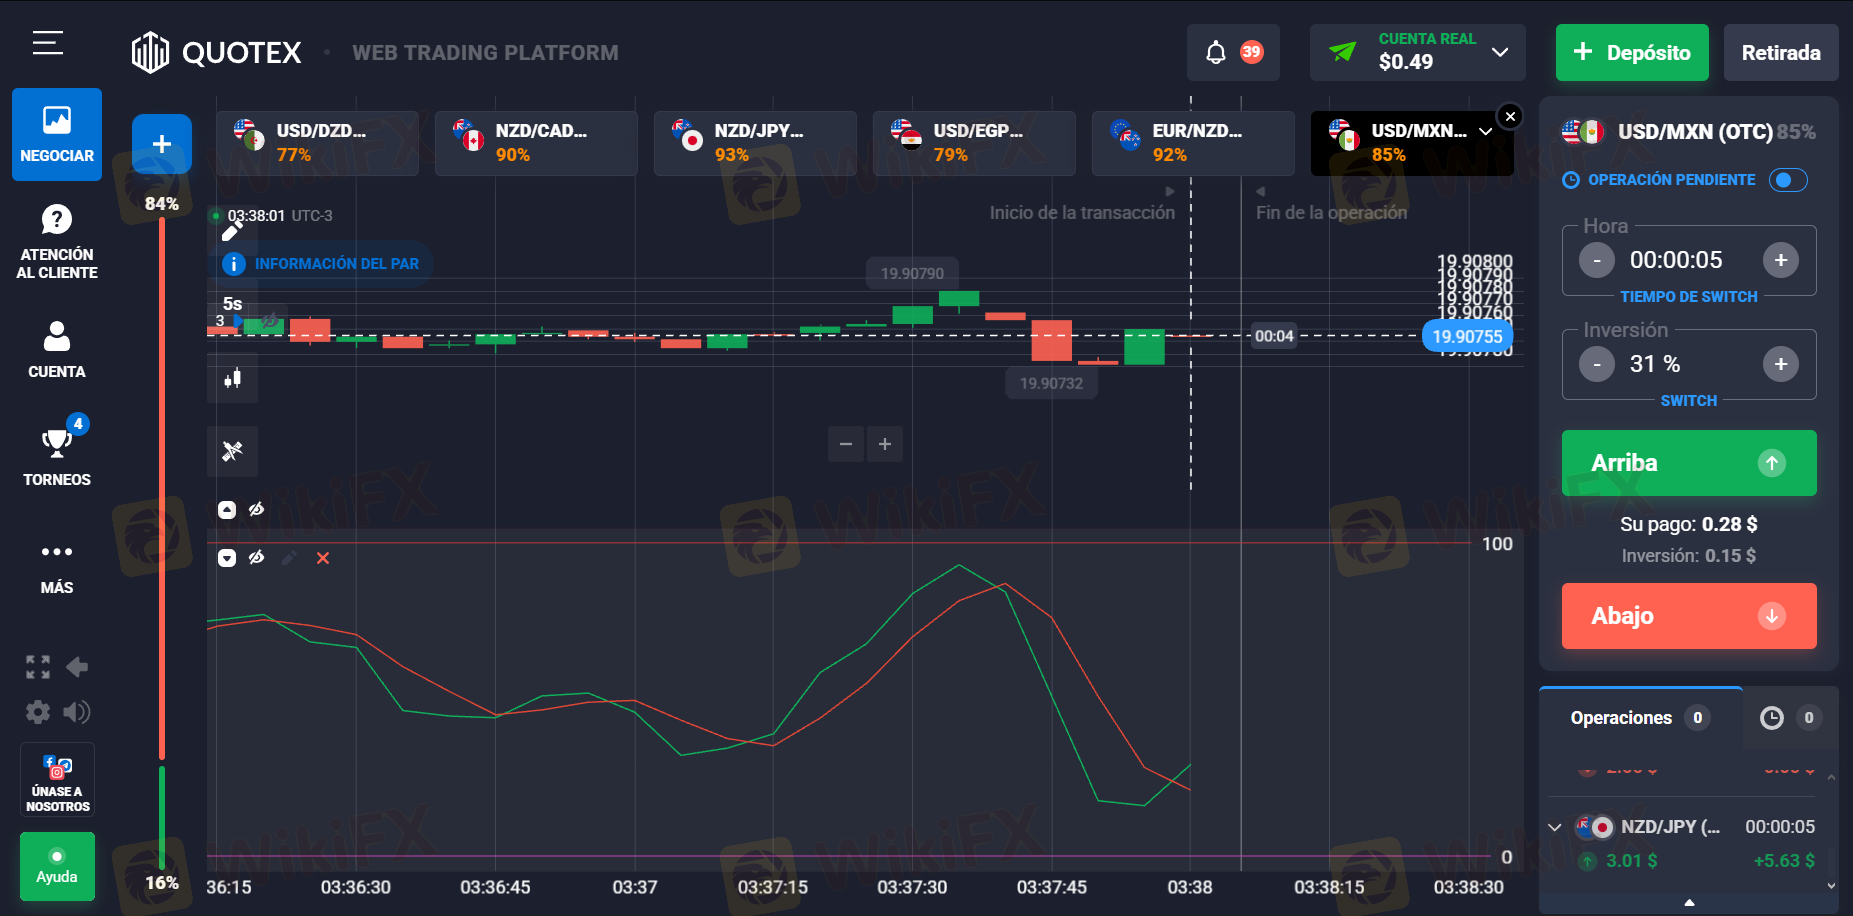
Task: Open the pending operations clock tab
Action: pos(1789,718)
